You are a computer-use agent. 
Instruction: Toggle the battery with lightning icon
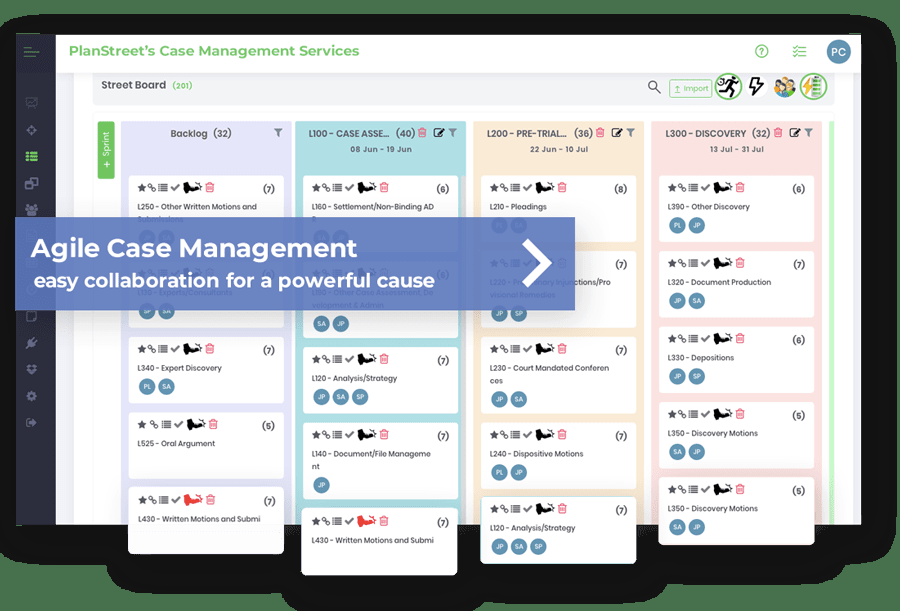(813, 87)
